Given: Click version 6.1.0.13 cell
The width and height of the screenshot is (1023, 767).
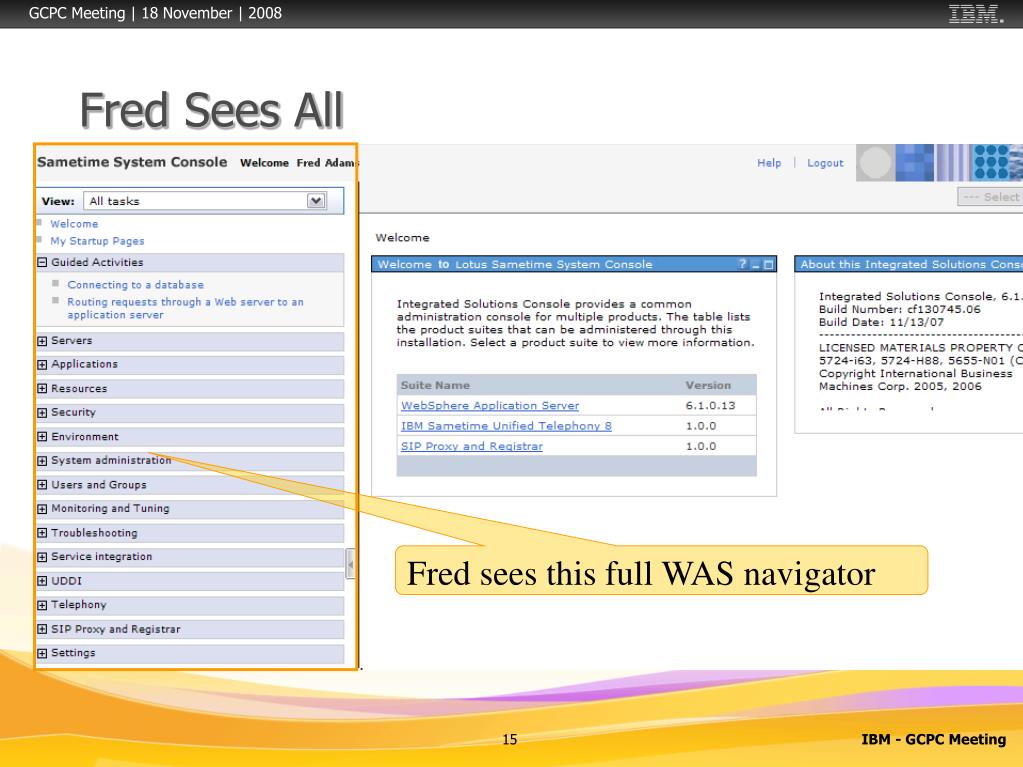Looking at the screenshot, I should (710, 405).
